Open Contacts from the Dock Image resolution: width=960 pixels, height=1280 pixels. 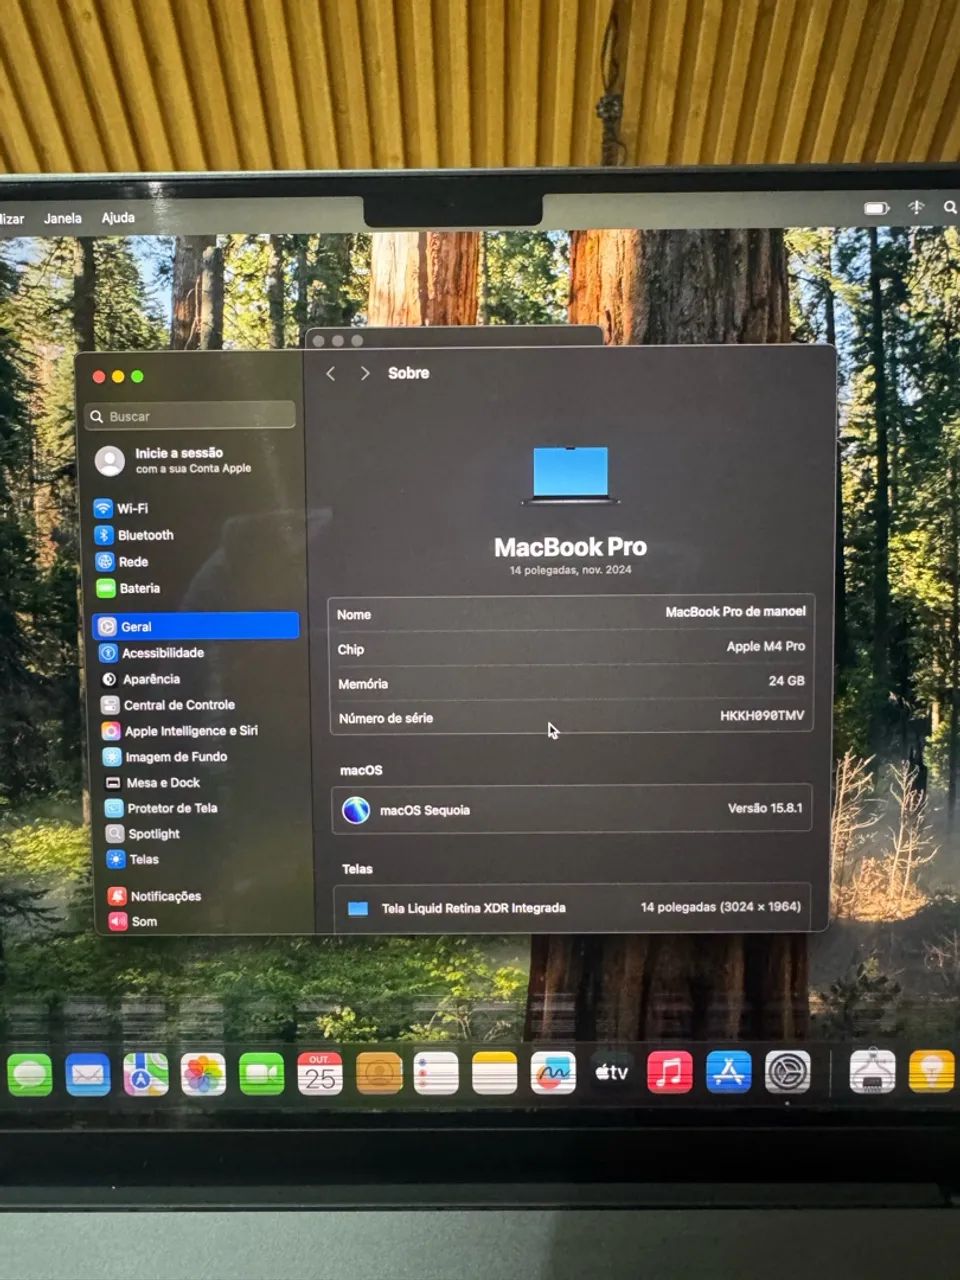[x=379, y=1074]
